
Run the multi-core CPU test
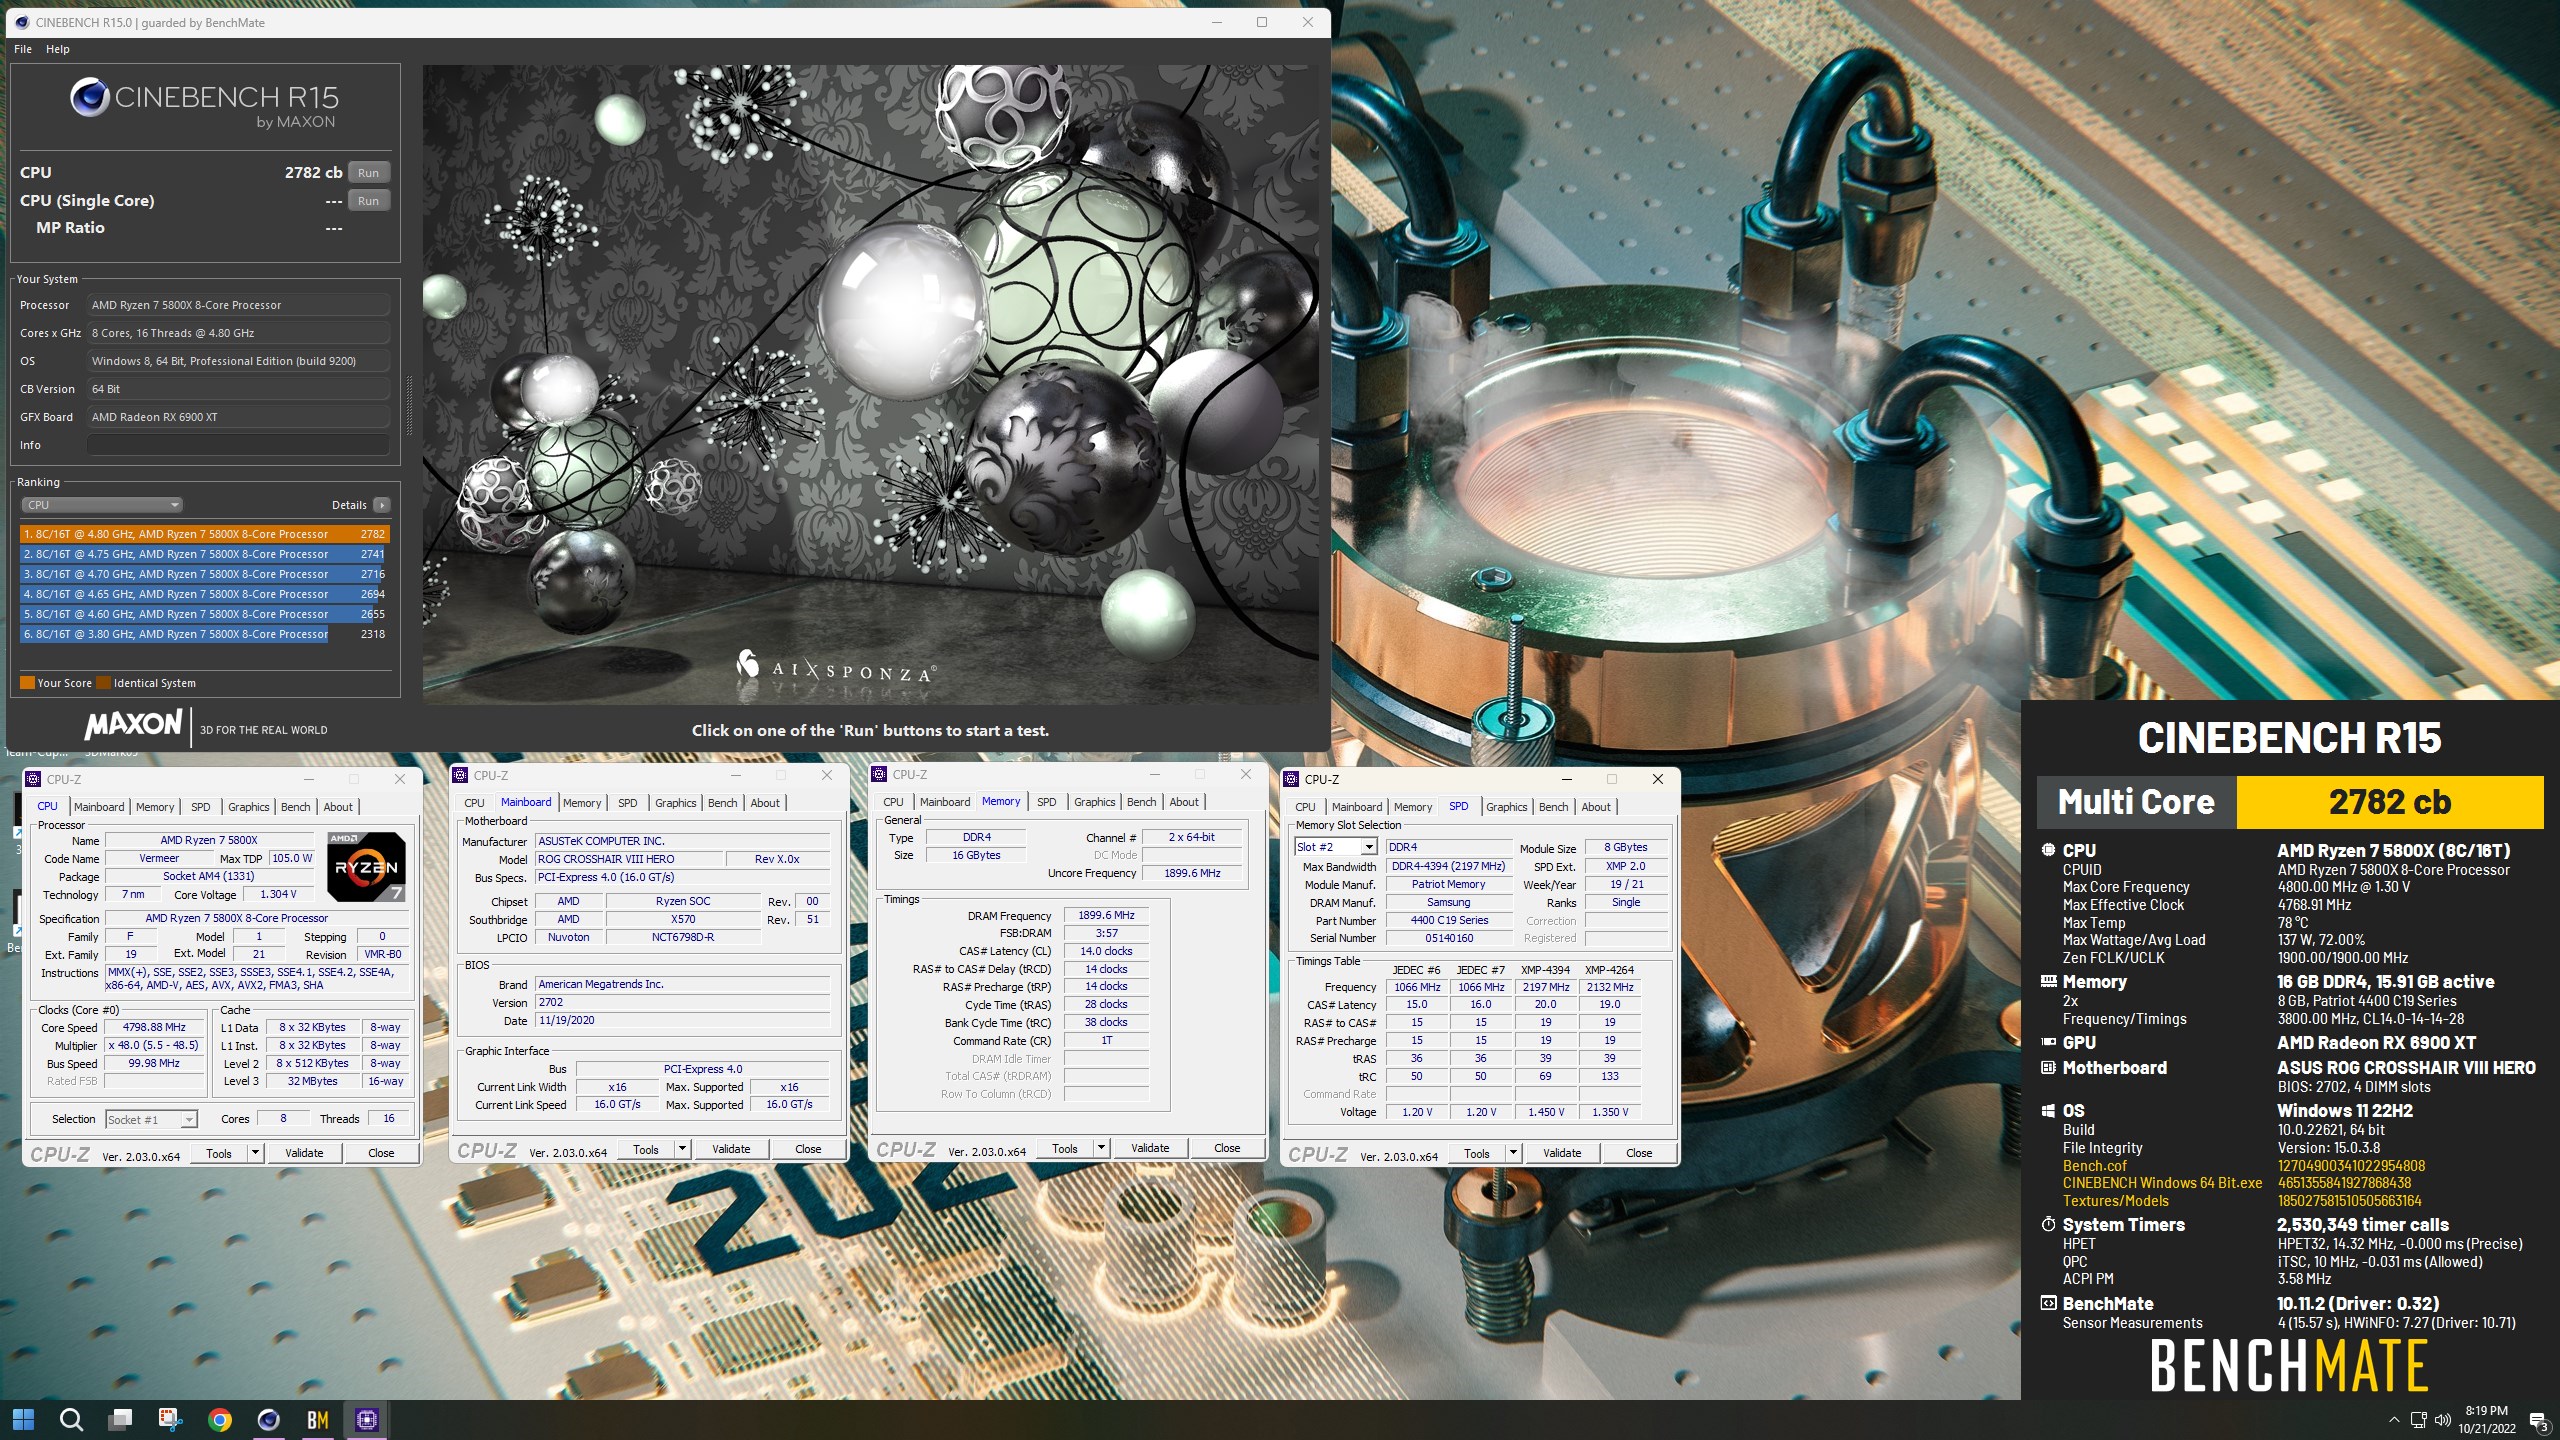point(369,172)
